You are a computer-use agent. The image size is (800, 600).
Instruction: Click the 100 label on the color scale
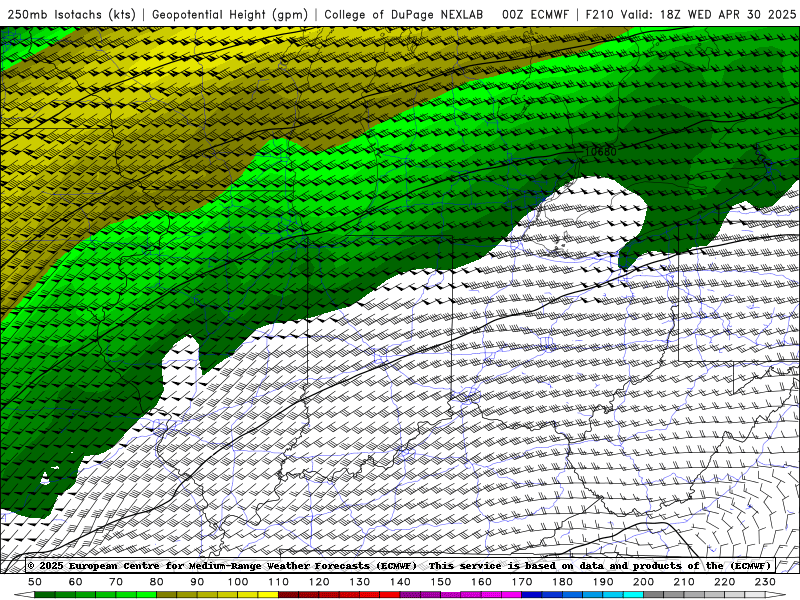238,582
